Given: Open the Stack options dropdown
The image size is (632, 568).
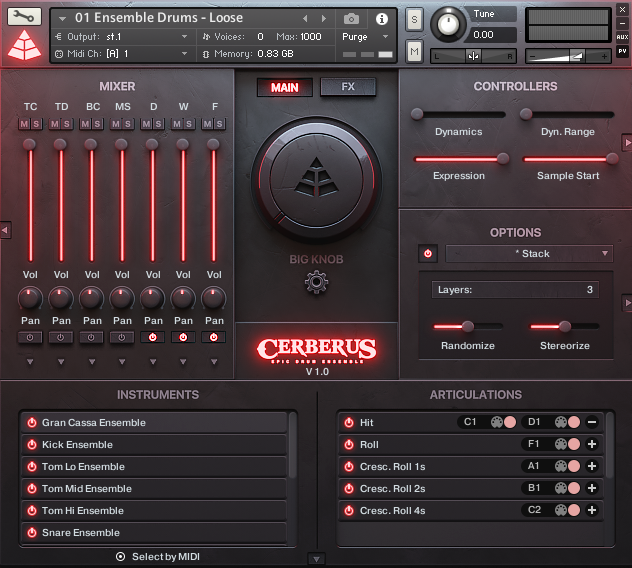Looking at the screenshot, I should pyautogui.click(x=529, y=254).
